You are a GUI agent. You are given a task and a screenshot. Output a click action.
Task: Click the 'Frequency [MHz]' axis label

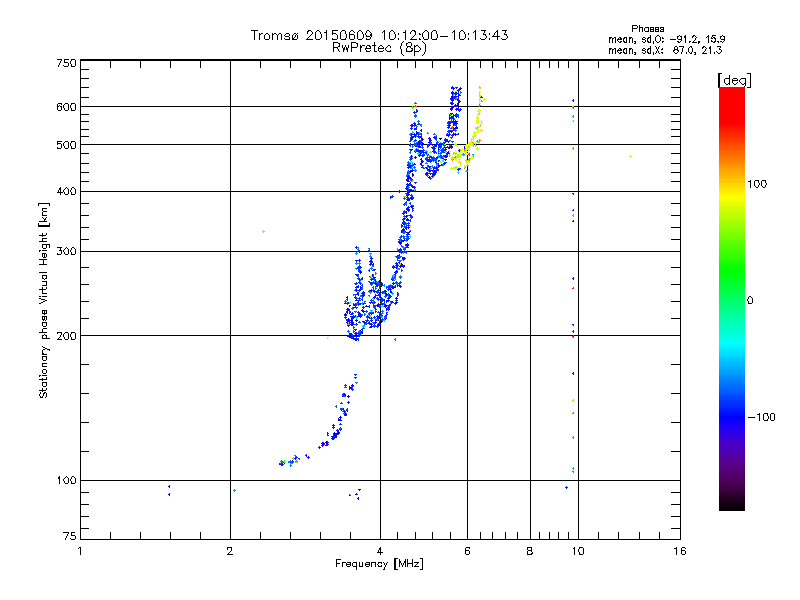click(379, 564)
